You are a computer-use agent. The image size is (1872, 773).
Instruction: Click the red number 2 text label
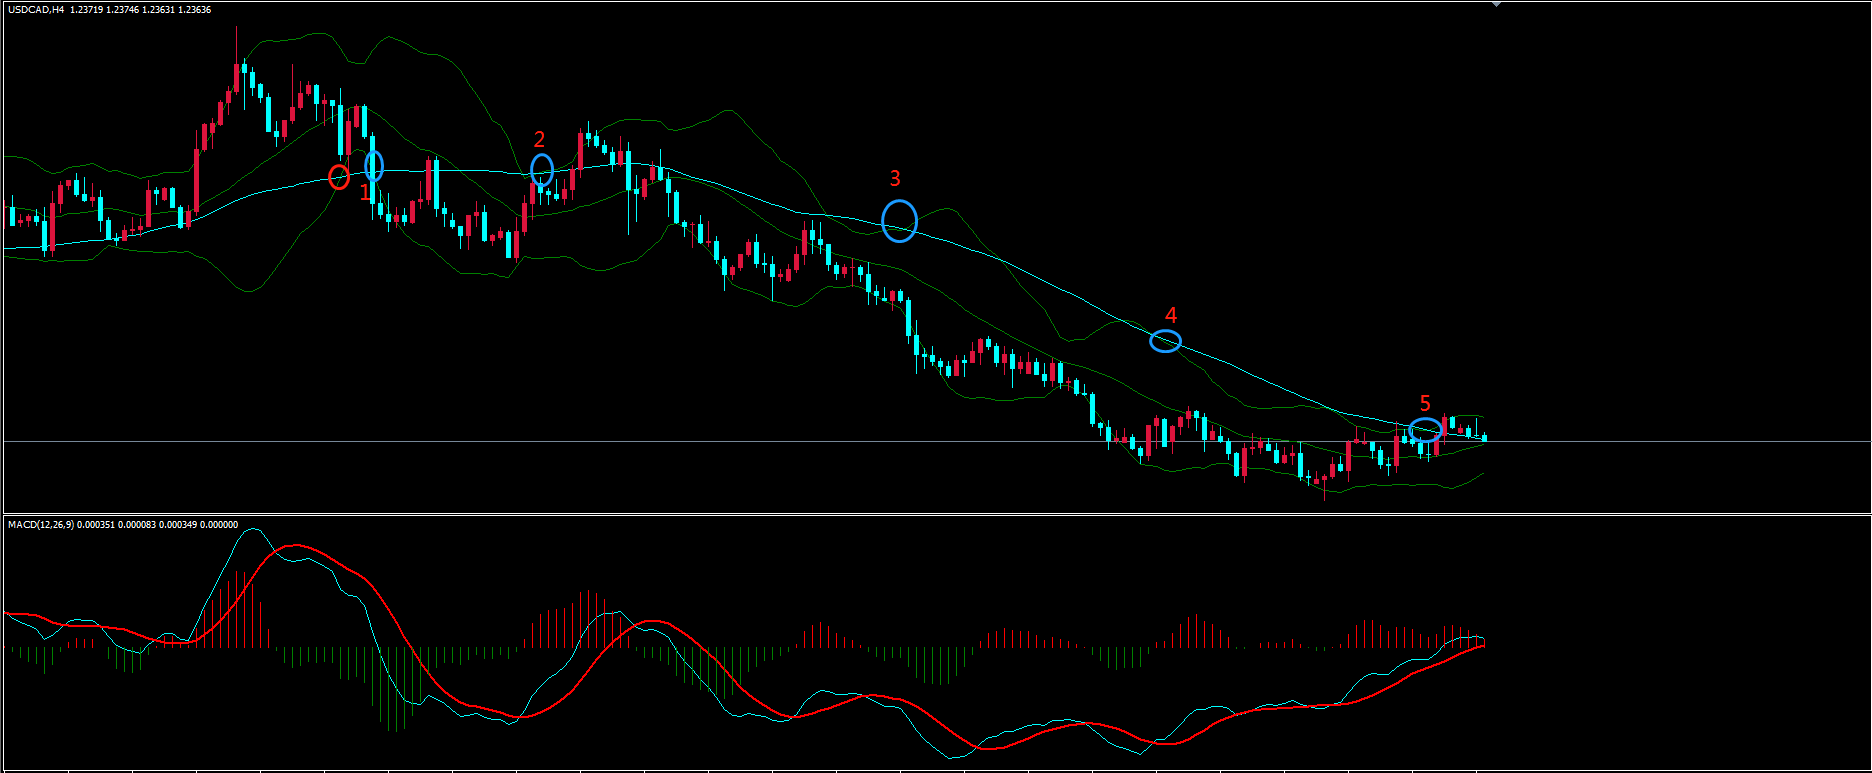[x=539, y=139]
